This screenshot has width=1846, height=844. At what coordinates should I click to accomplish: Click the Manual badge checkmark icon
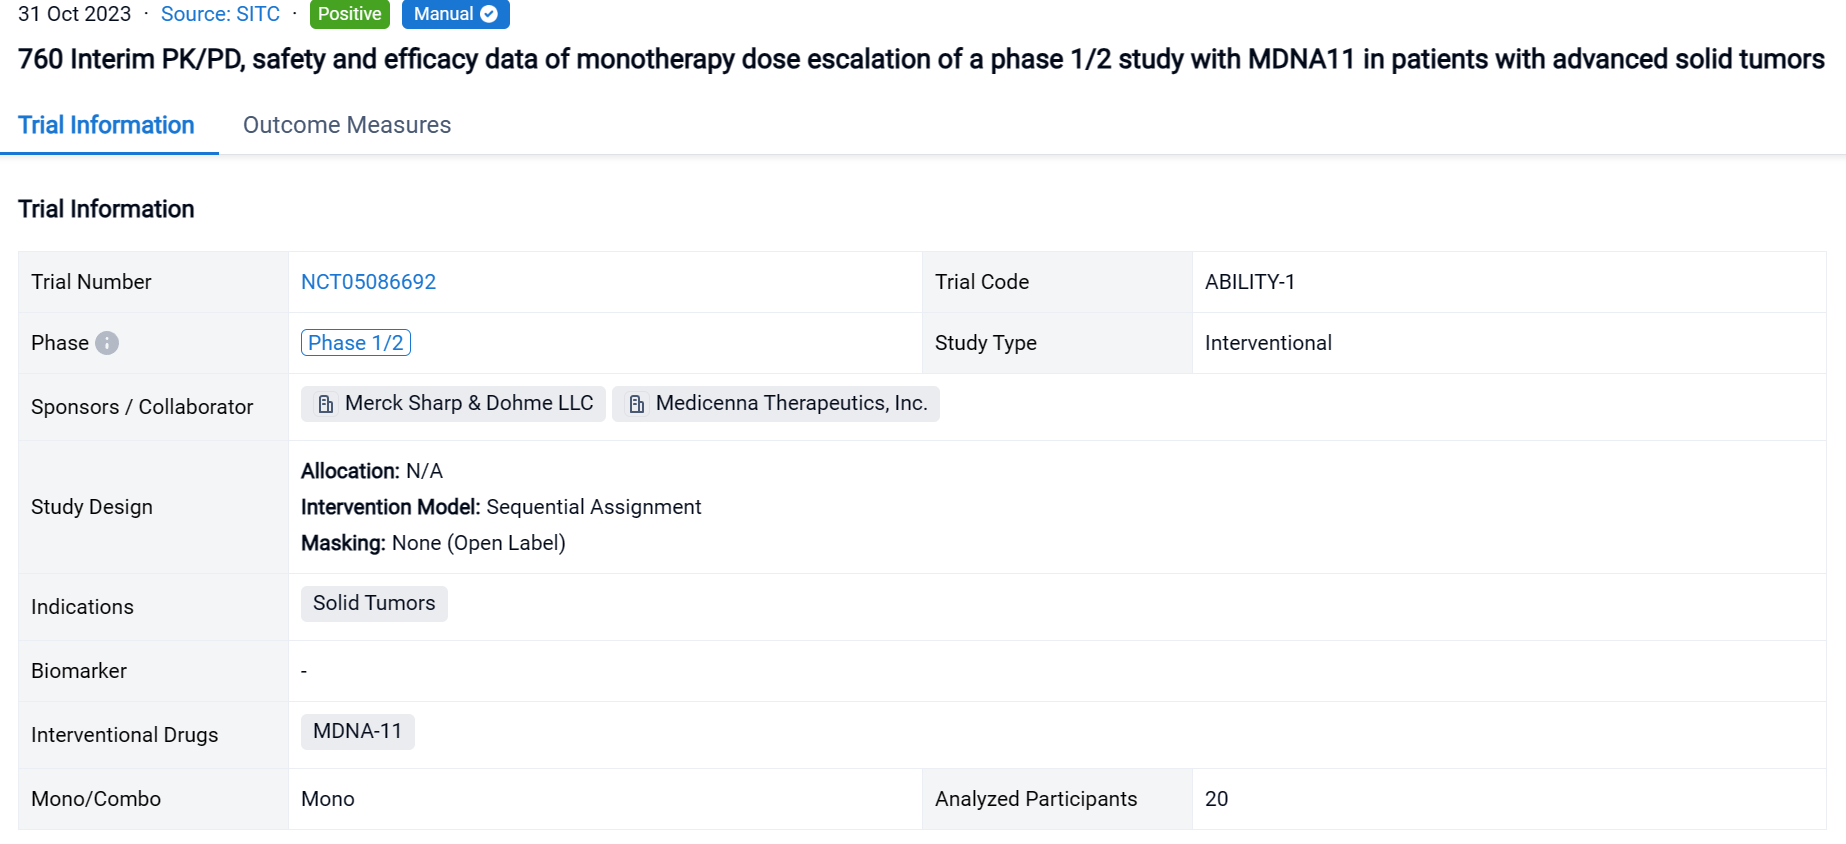[x=489, y=14]
